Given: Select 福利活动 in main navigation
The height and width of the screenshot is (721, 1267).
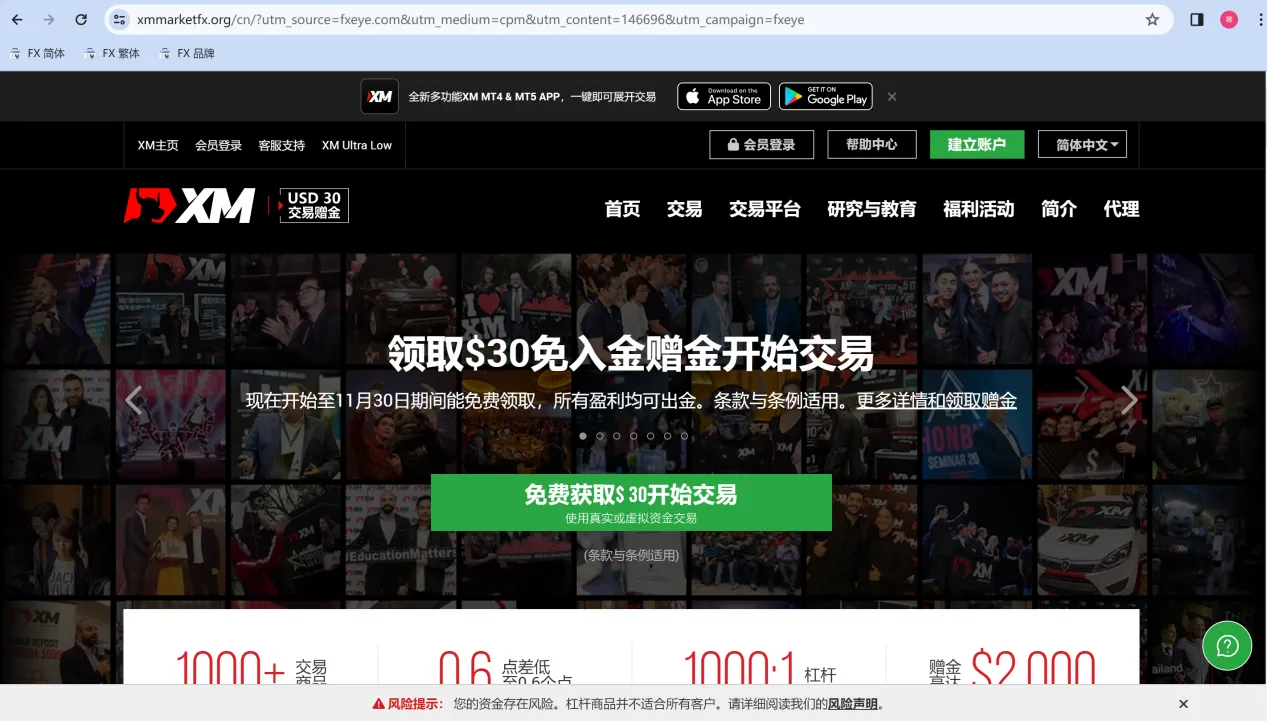Looking at the screenshot, I should [979, 209].
